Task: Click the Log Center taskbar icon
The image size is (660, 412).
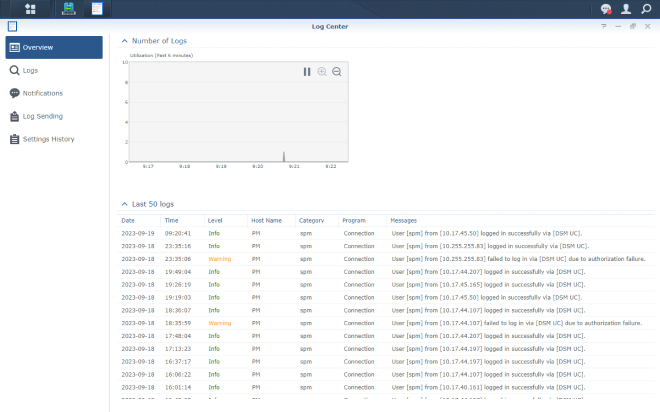Action: (x=97, y=9)
